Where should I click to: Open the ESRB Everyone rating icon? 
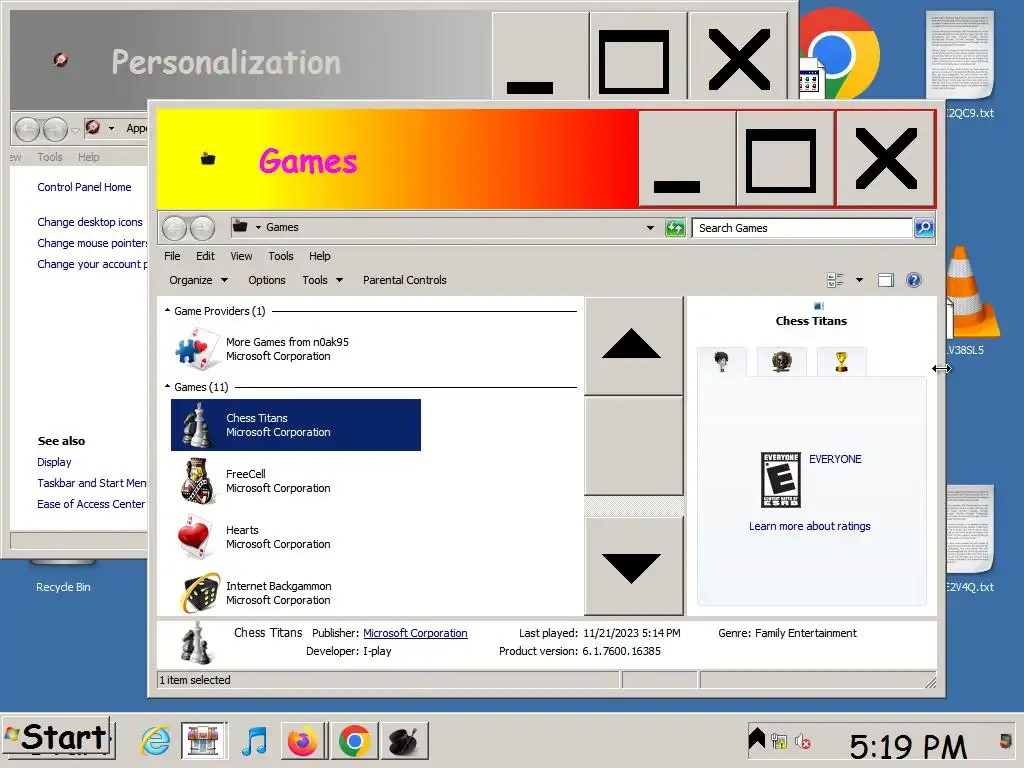780,480
